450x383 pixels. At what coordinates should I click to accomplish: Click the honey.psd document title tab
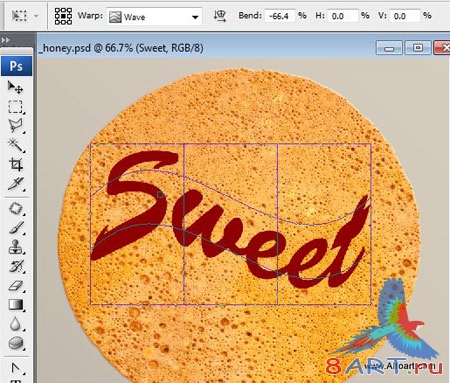coord(121,48)
